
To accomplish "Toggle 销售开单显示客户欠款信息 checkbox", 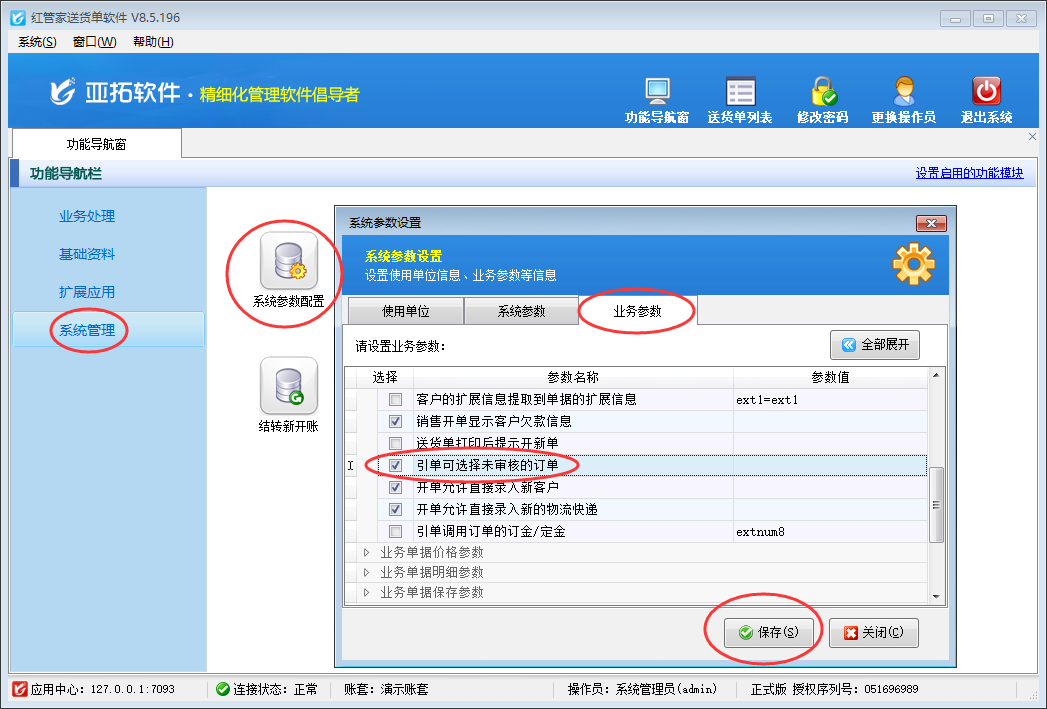I will pyautogui.click(x=396, y=422).
